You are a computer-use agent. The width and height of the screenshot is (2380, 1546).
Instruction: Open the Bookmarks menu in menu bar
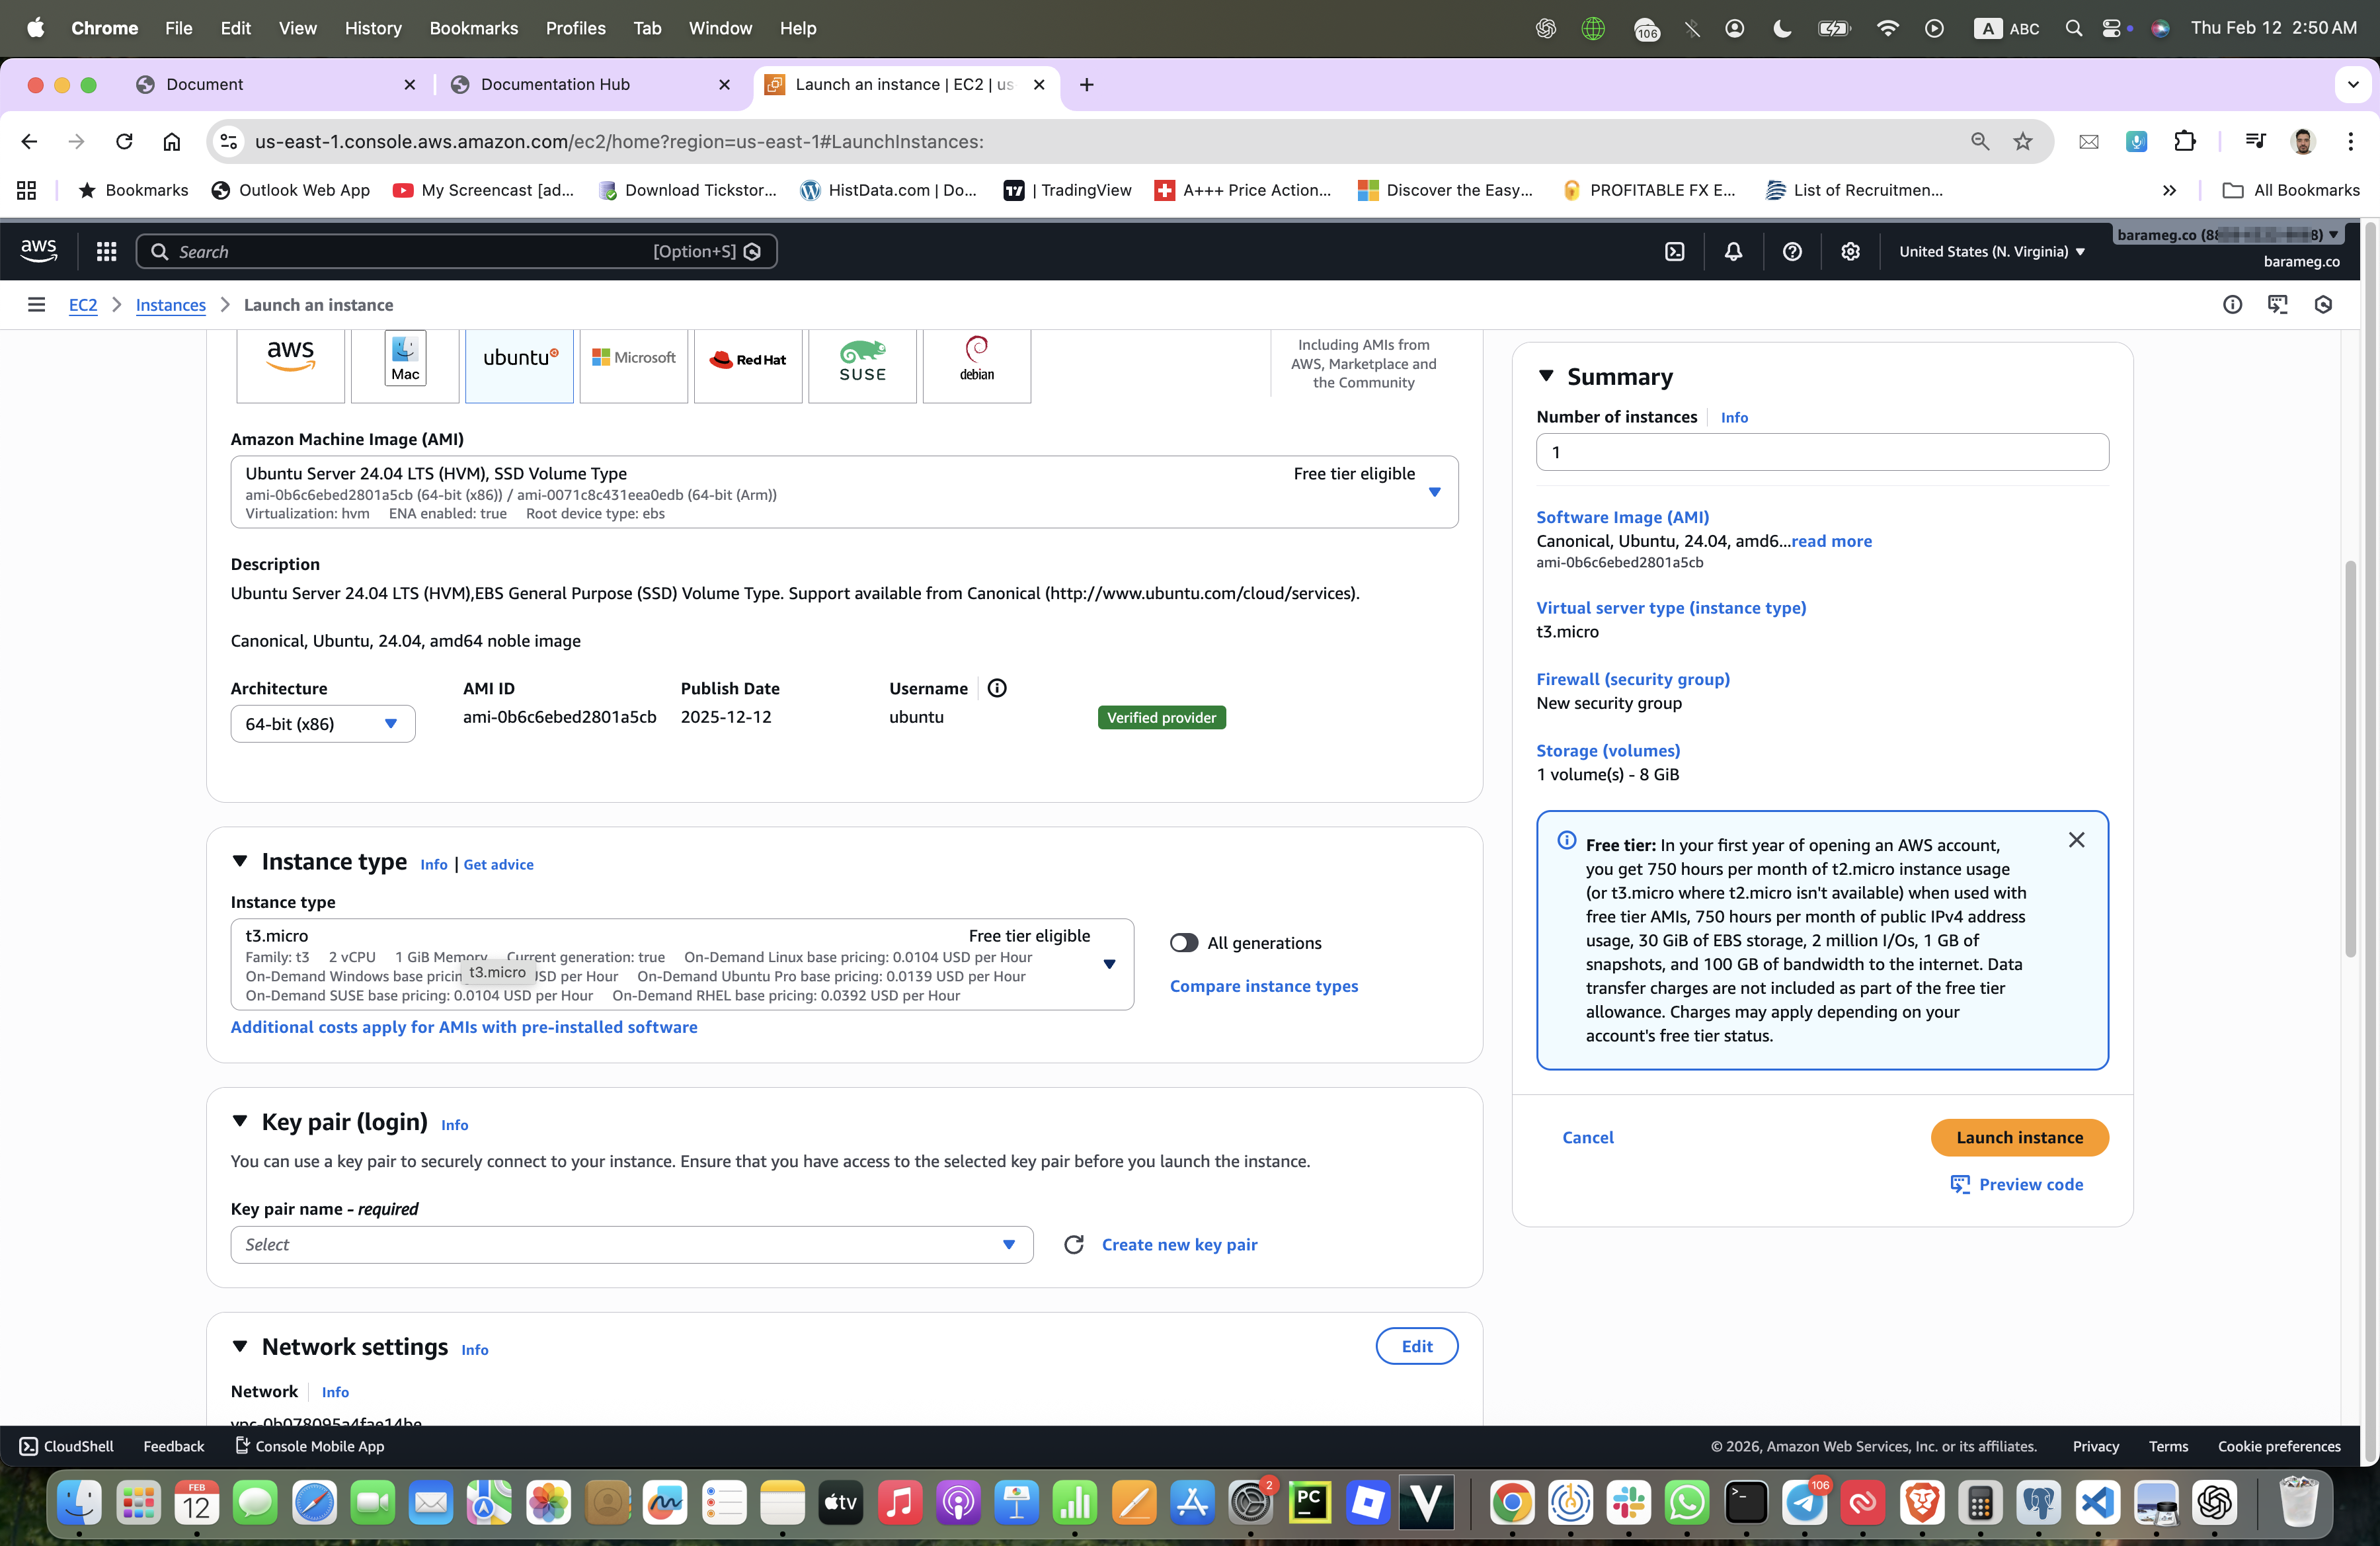click(x=473, y=28)
